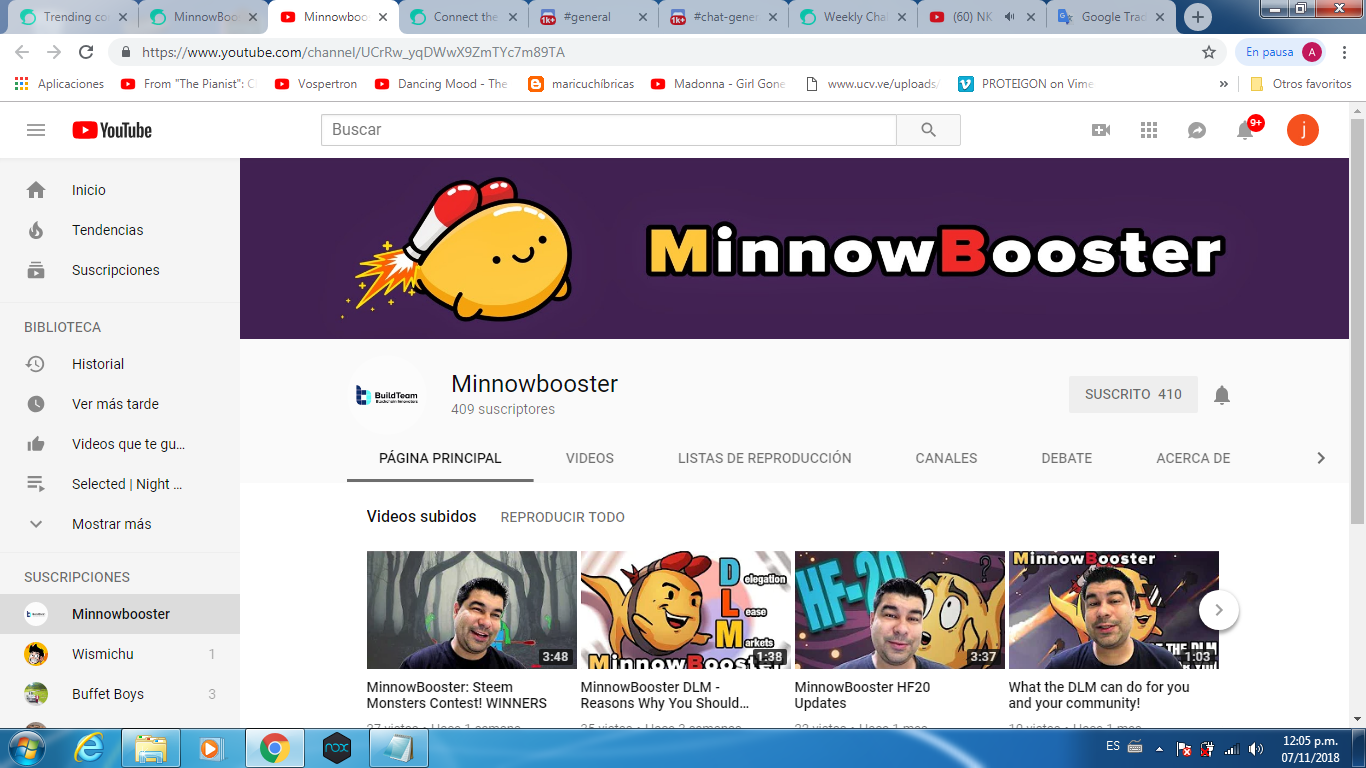Open liked videos playlist in sidebar

120,444
